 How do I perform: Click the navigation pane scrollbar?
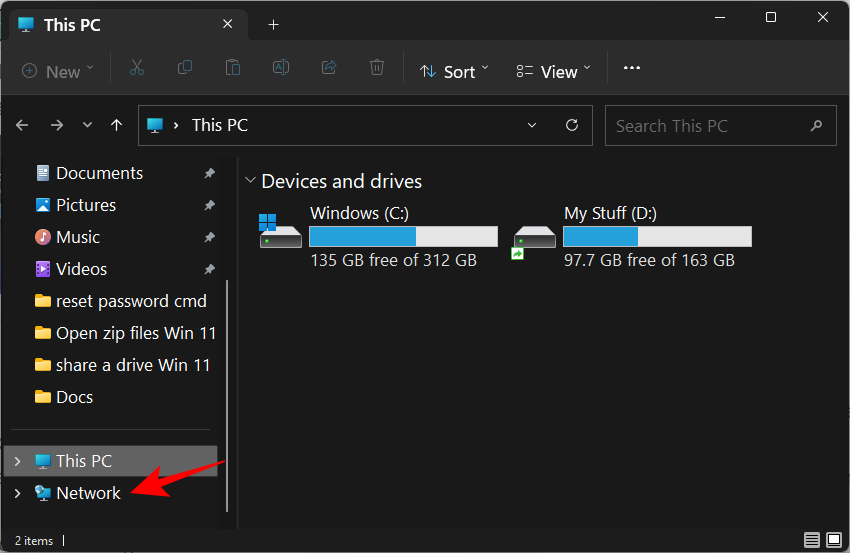point(227,396)
